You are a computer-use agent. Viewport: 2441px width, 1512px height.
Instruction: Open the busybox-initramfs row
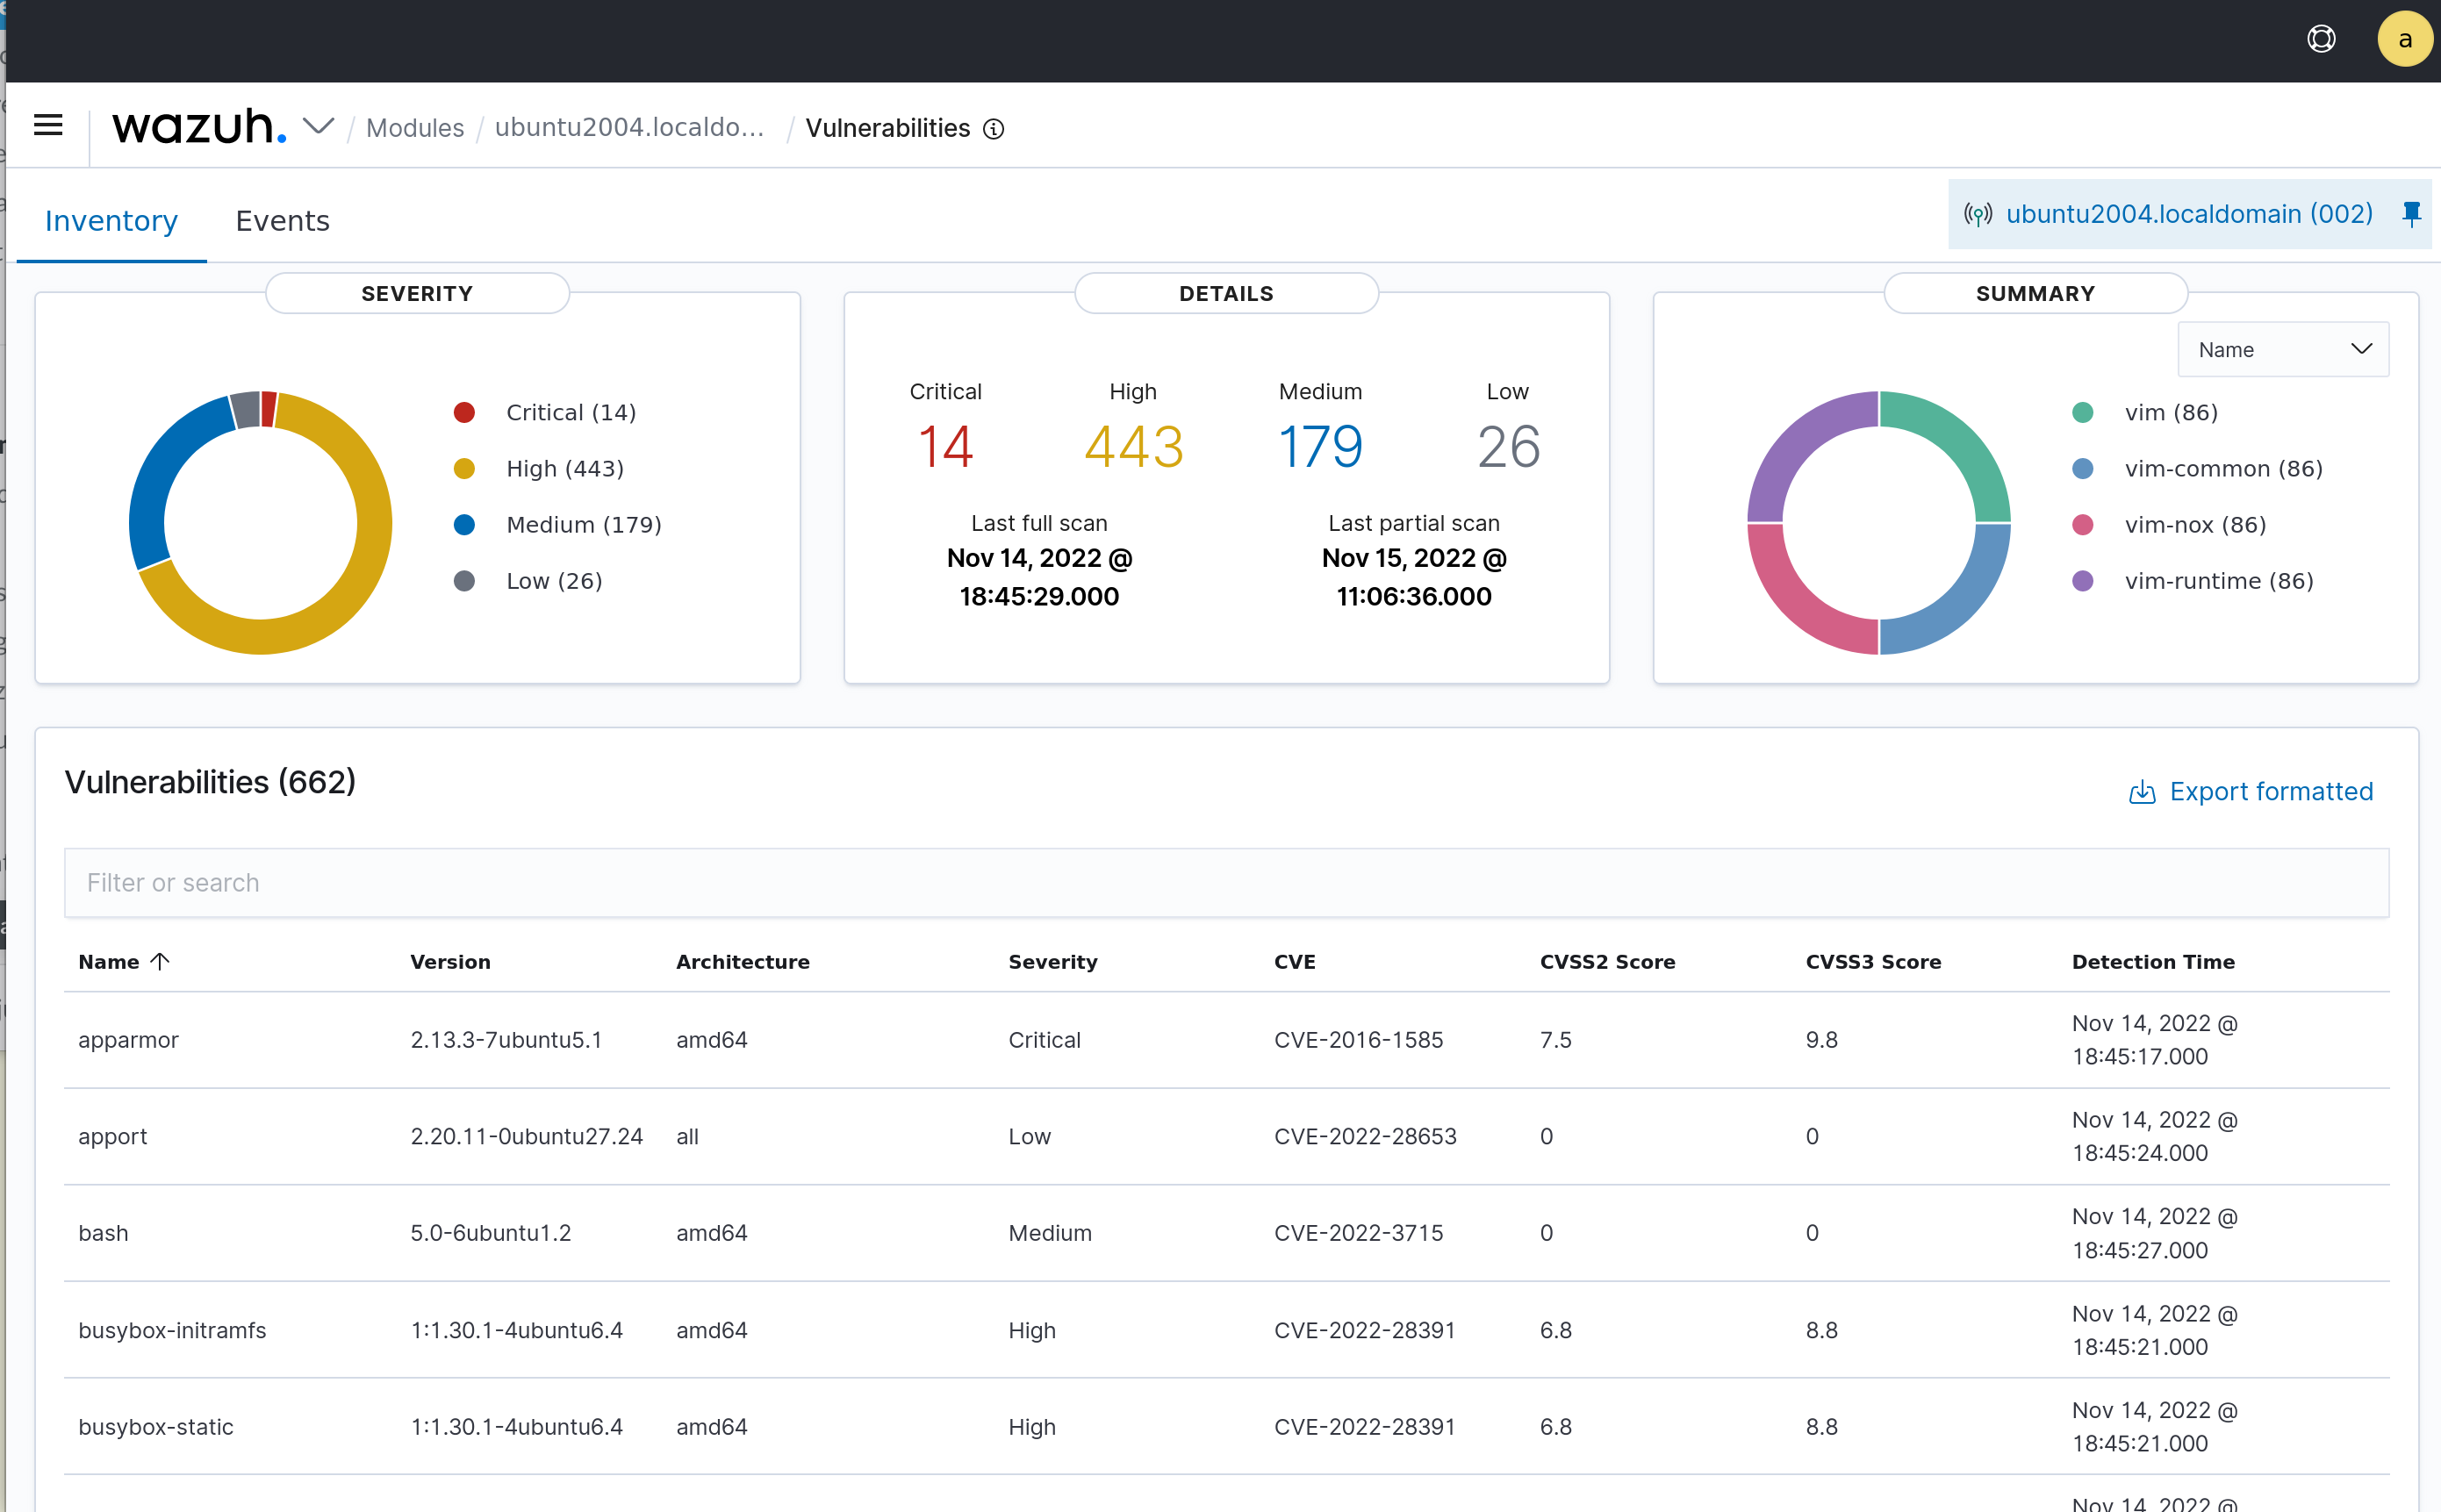coord(1226,1330)
